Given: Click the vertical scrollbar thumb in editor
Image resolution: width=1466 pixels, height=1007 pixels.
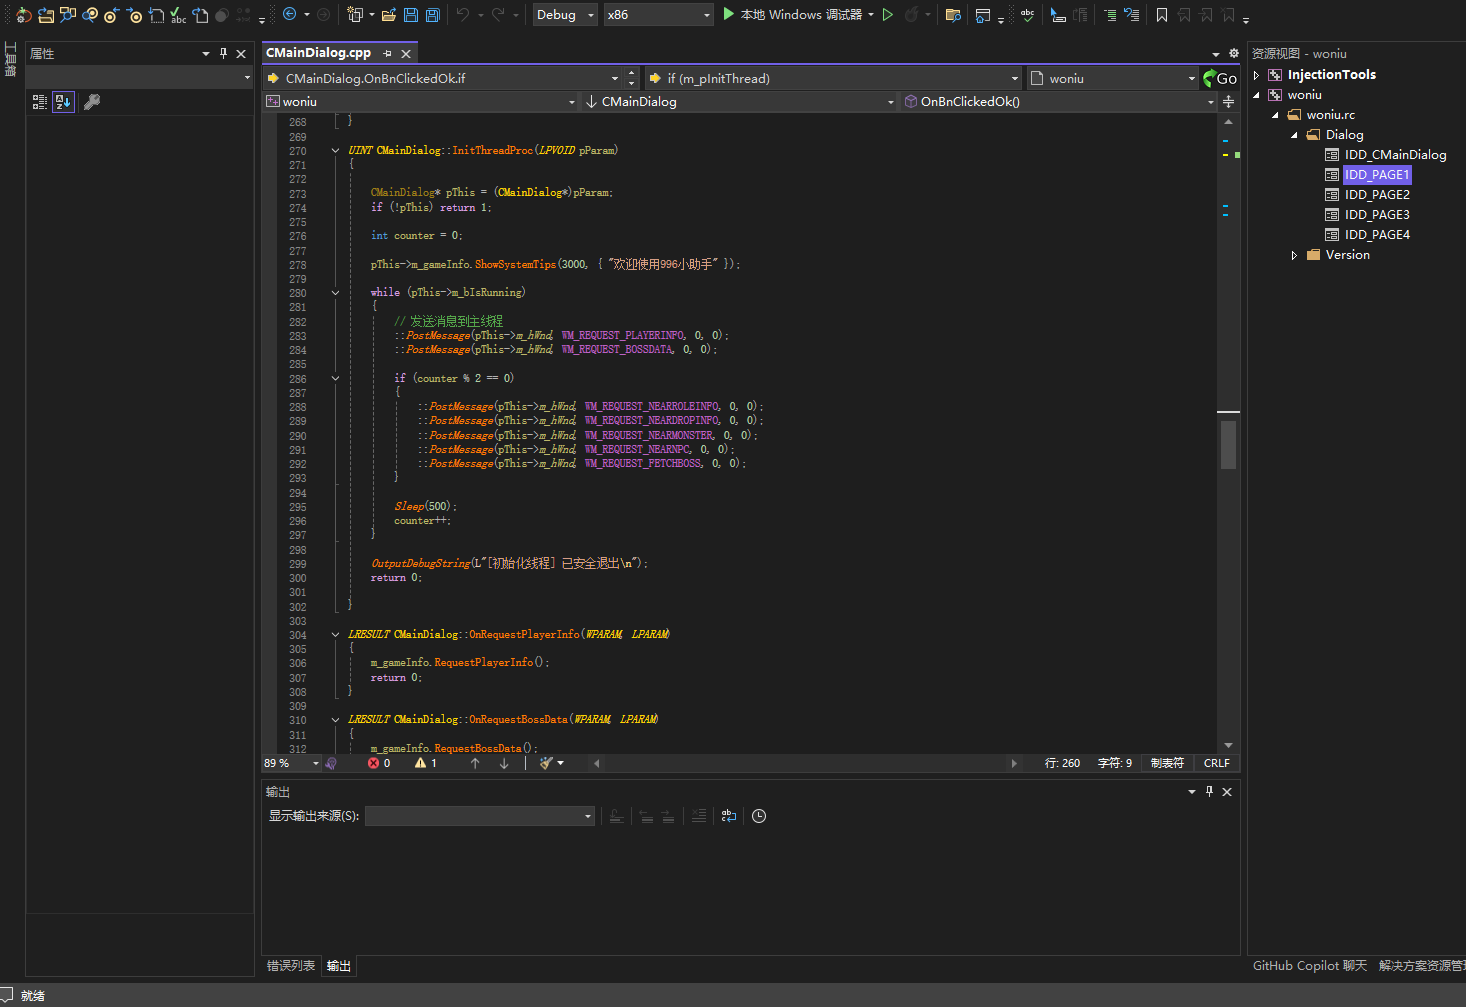Looking at the screenshot, I should [x=1228, y=444].
